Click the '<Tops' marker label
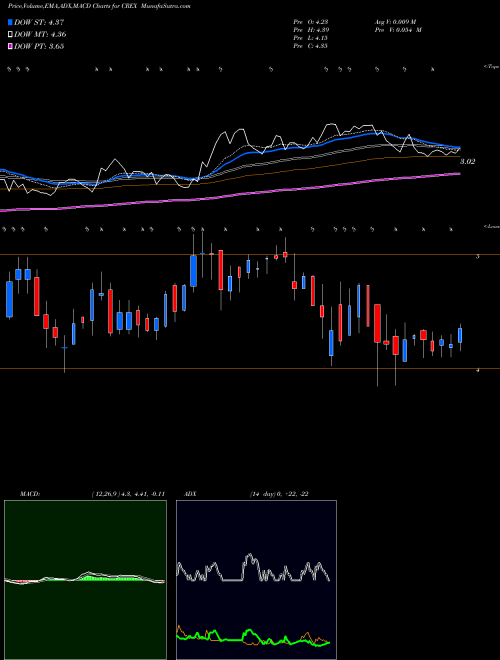 (491, 67)
